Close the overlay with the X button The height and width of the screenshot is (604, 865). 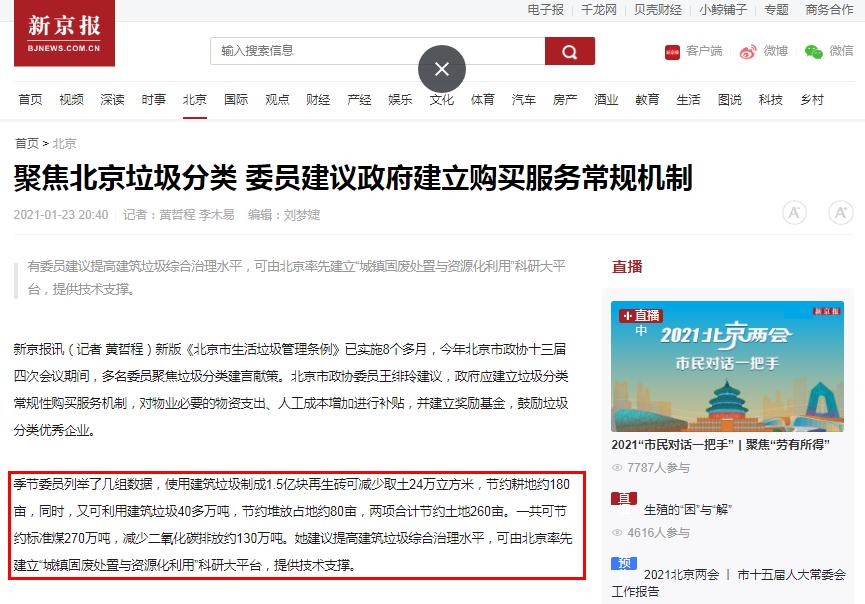(x=442, y=69)
